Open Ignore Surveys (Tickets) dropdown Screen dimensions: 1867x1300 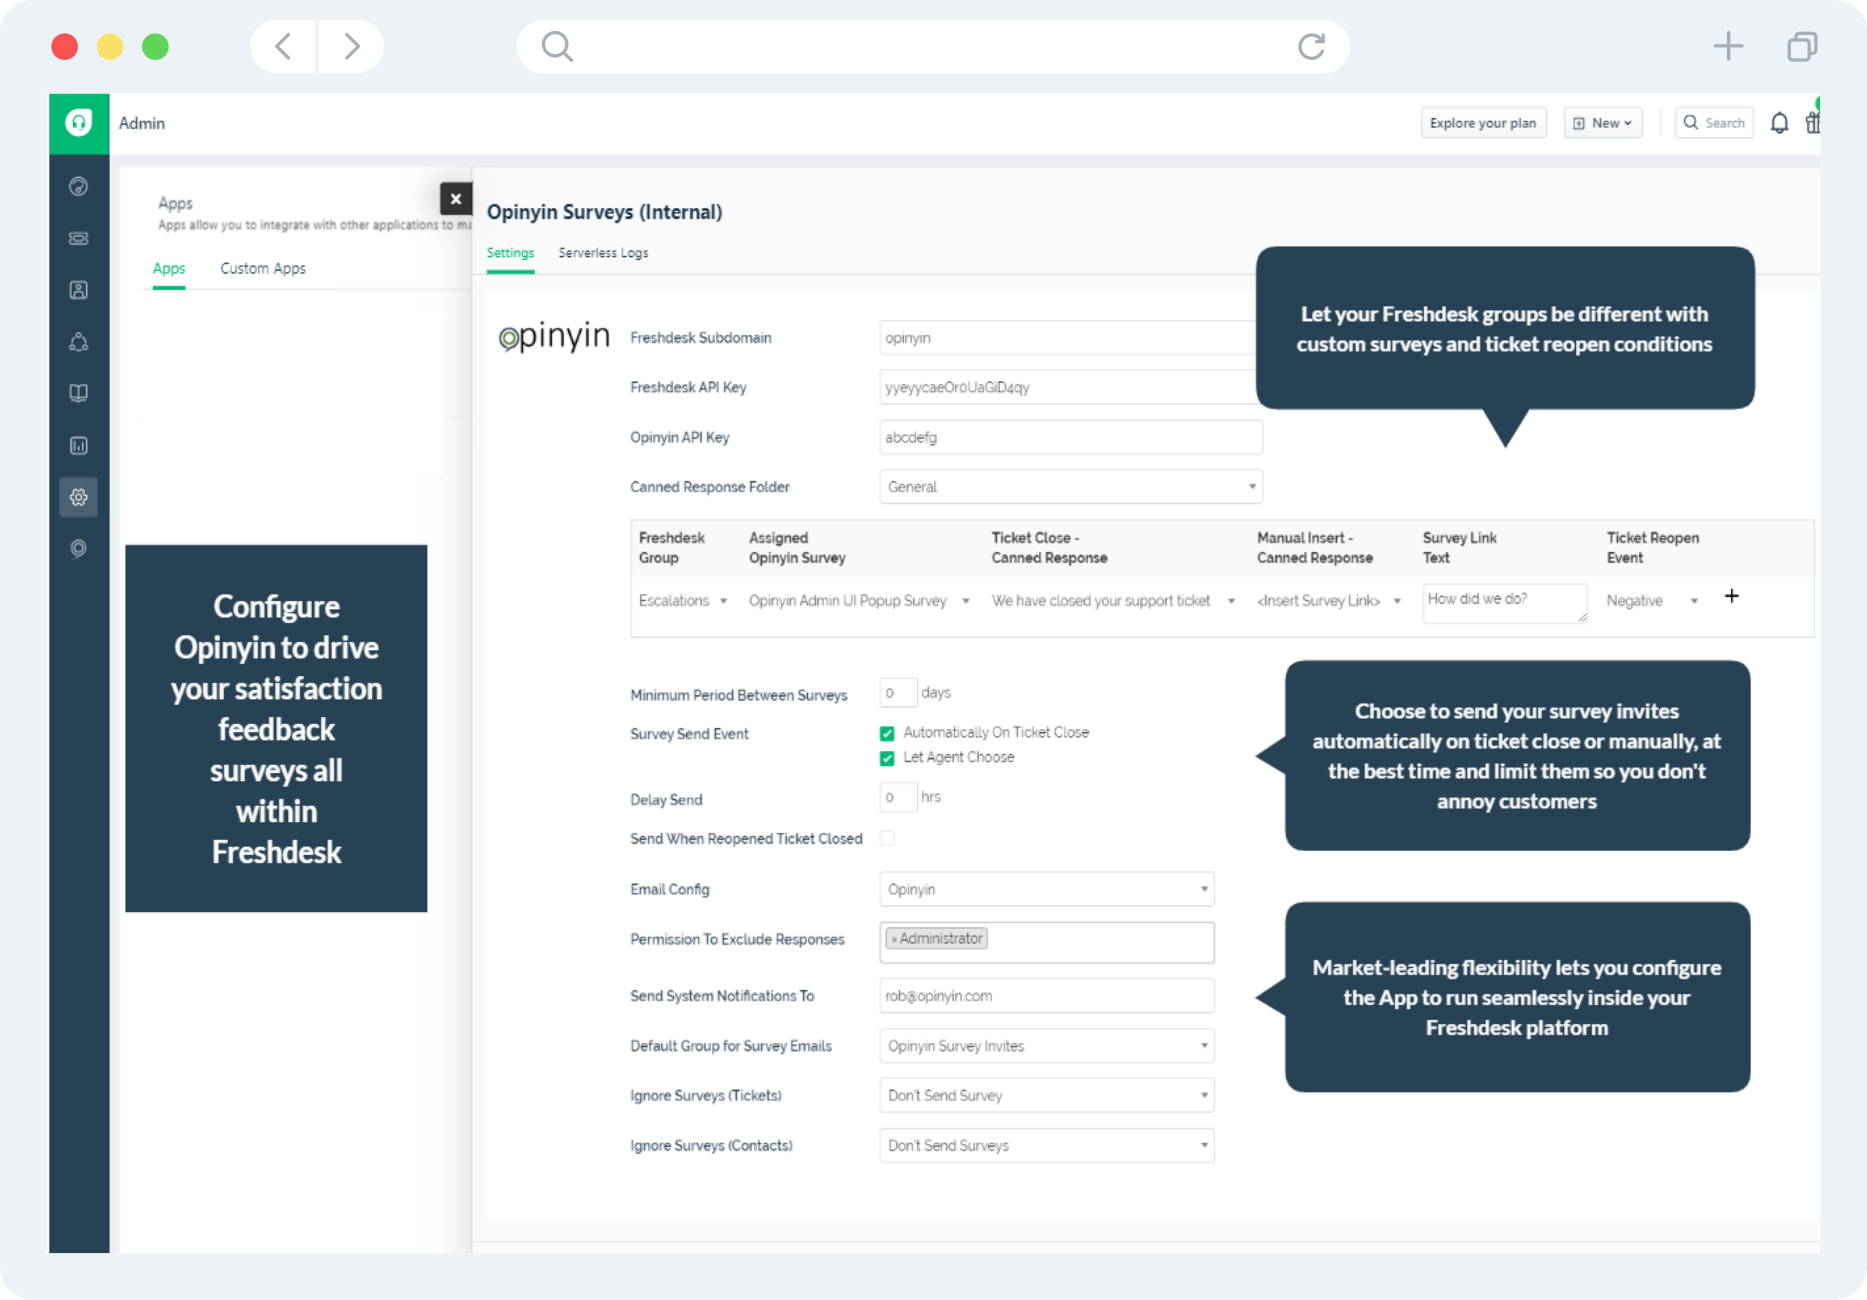(1047, 1095)
